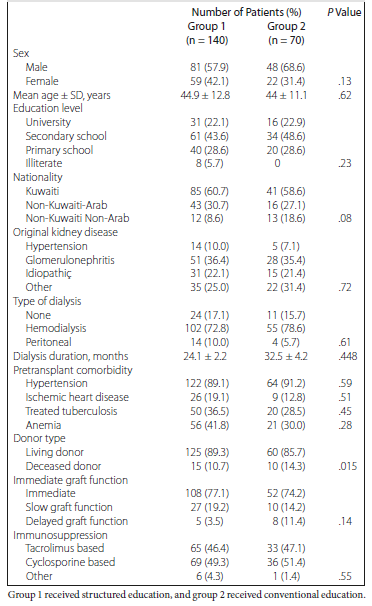The image size is (372, 606).
Task: Select the Illiterate row label
Action: tap(44, 163)
